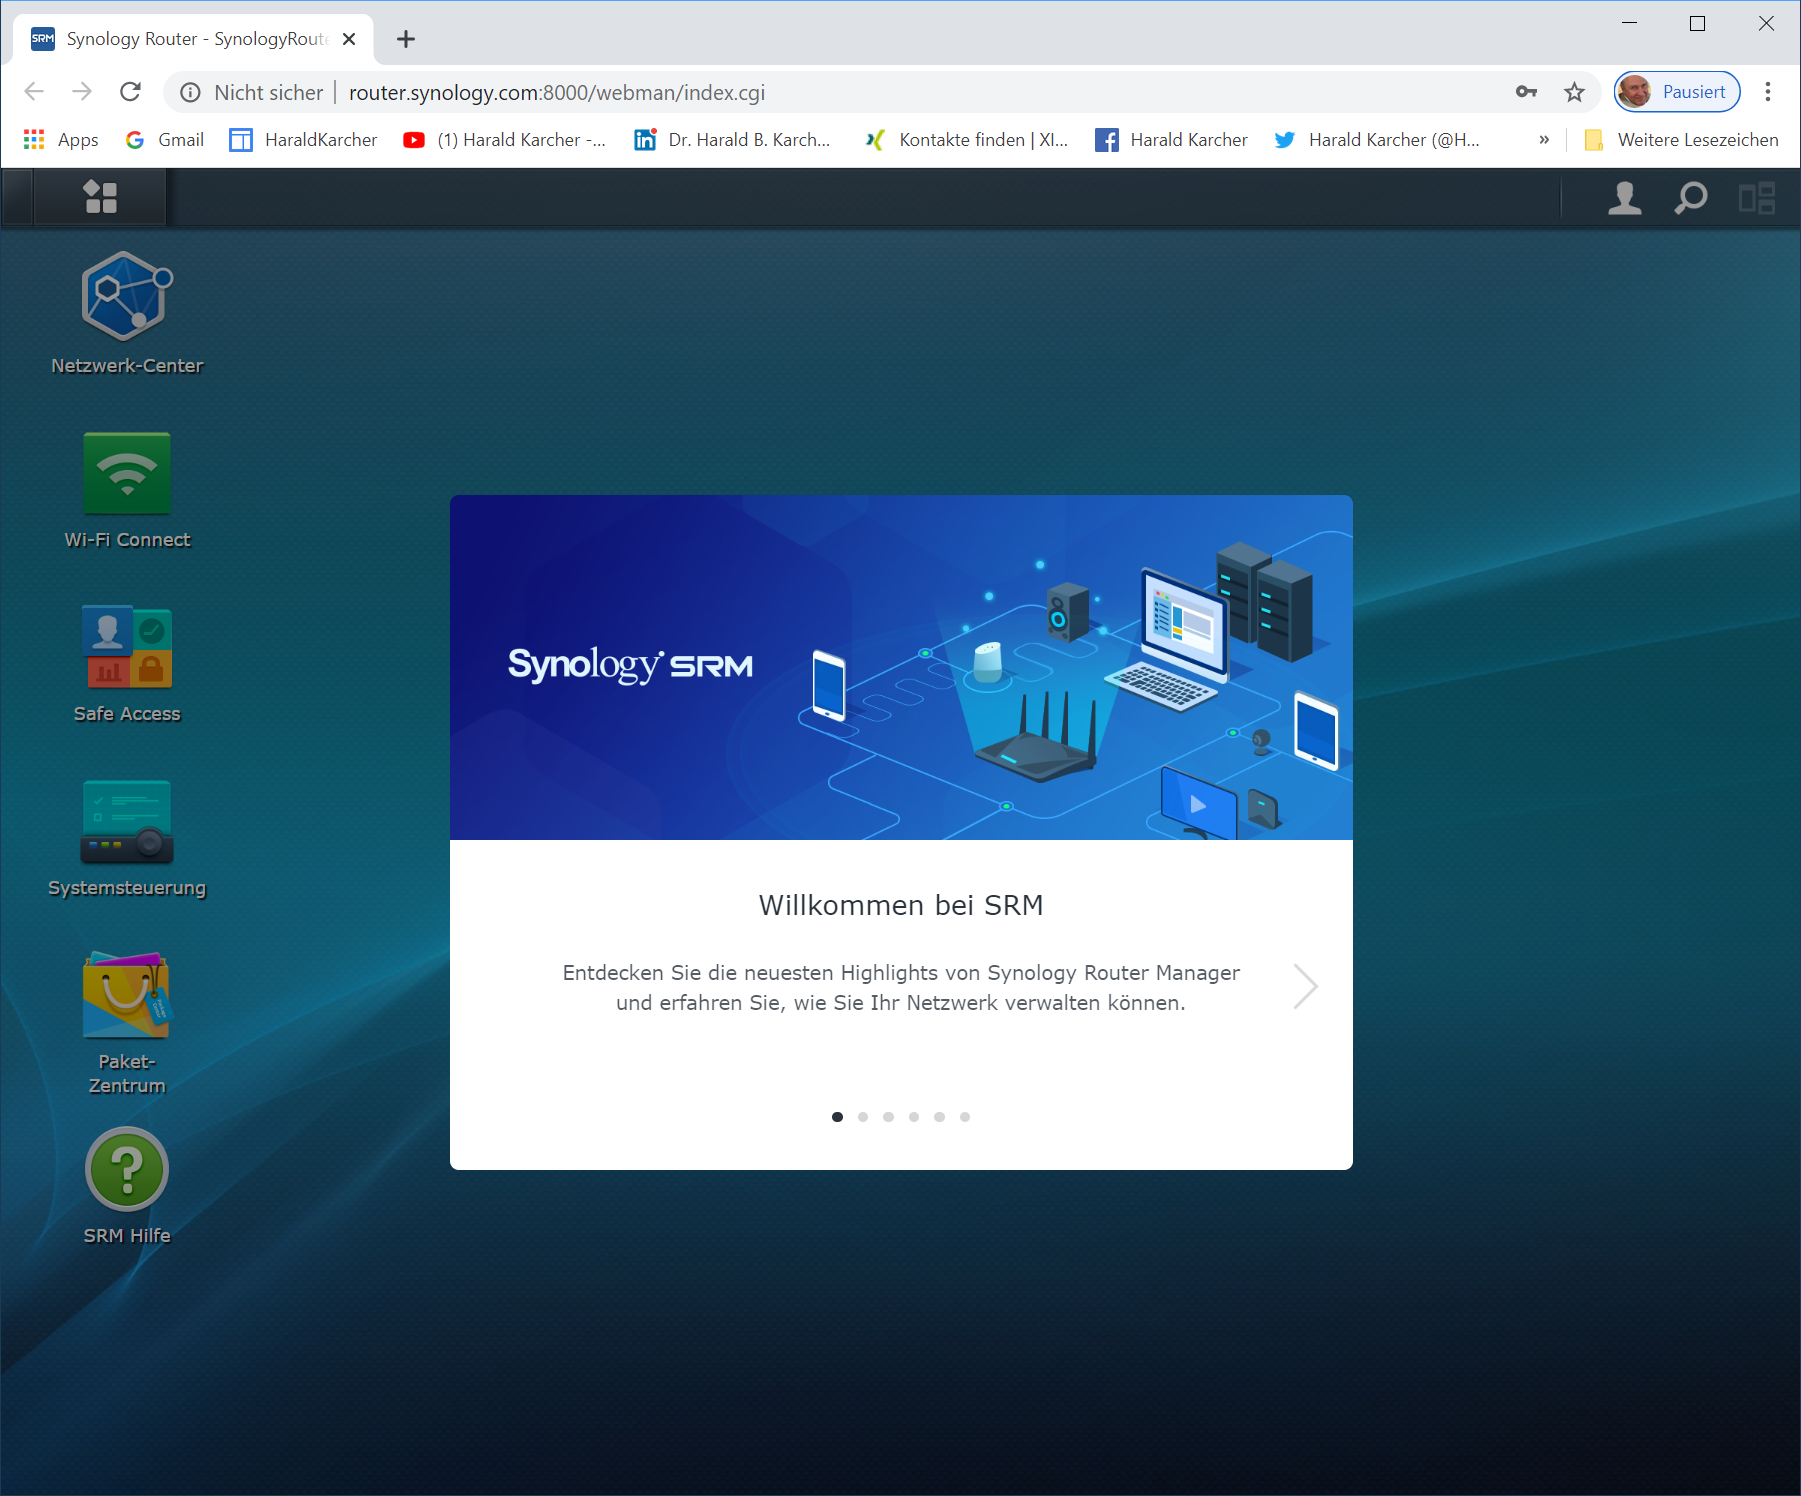Open the Xing Kontakte finden bookmark

966,140
